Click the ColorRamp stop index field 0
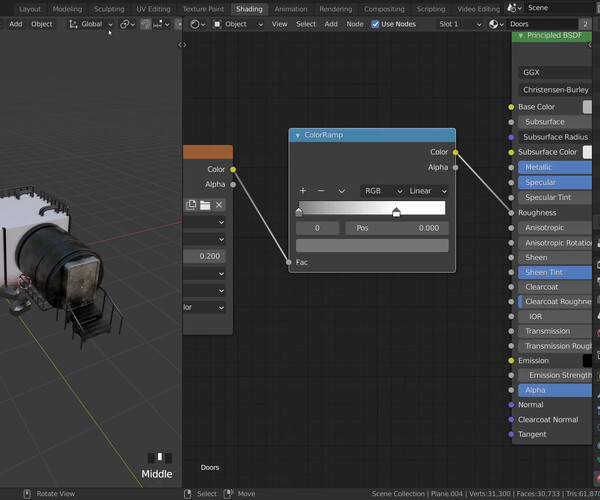The height and width of the screenshot is (500, 600). [318, 228]
